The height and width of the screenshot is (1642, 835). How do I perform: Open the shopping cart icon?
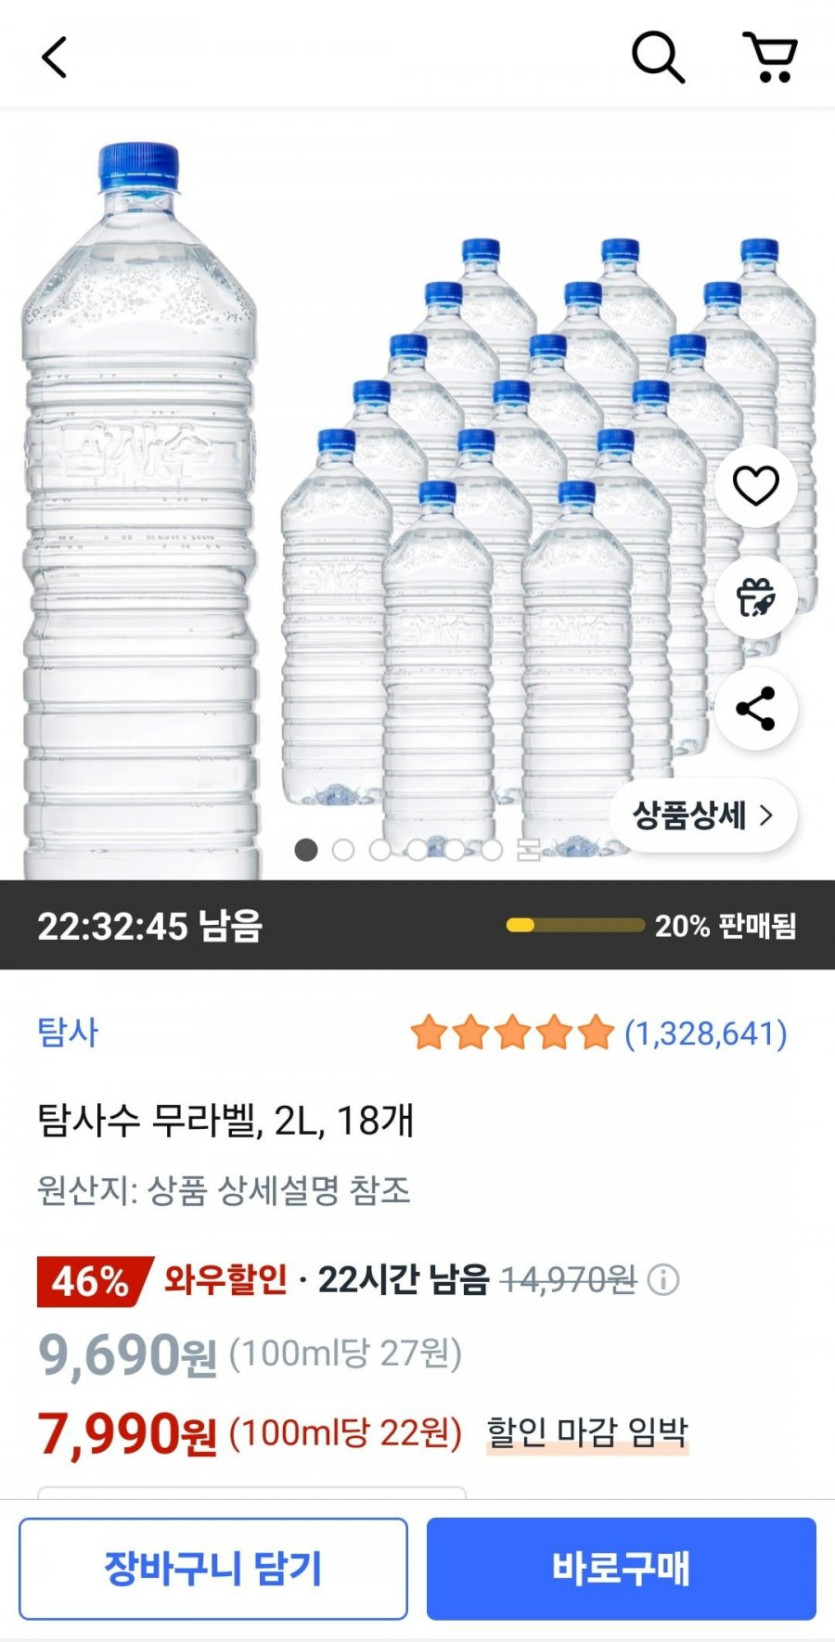(x=770, y=57)
